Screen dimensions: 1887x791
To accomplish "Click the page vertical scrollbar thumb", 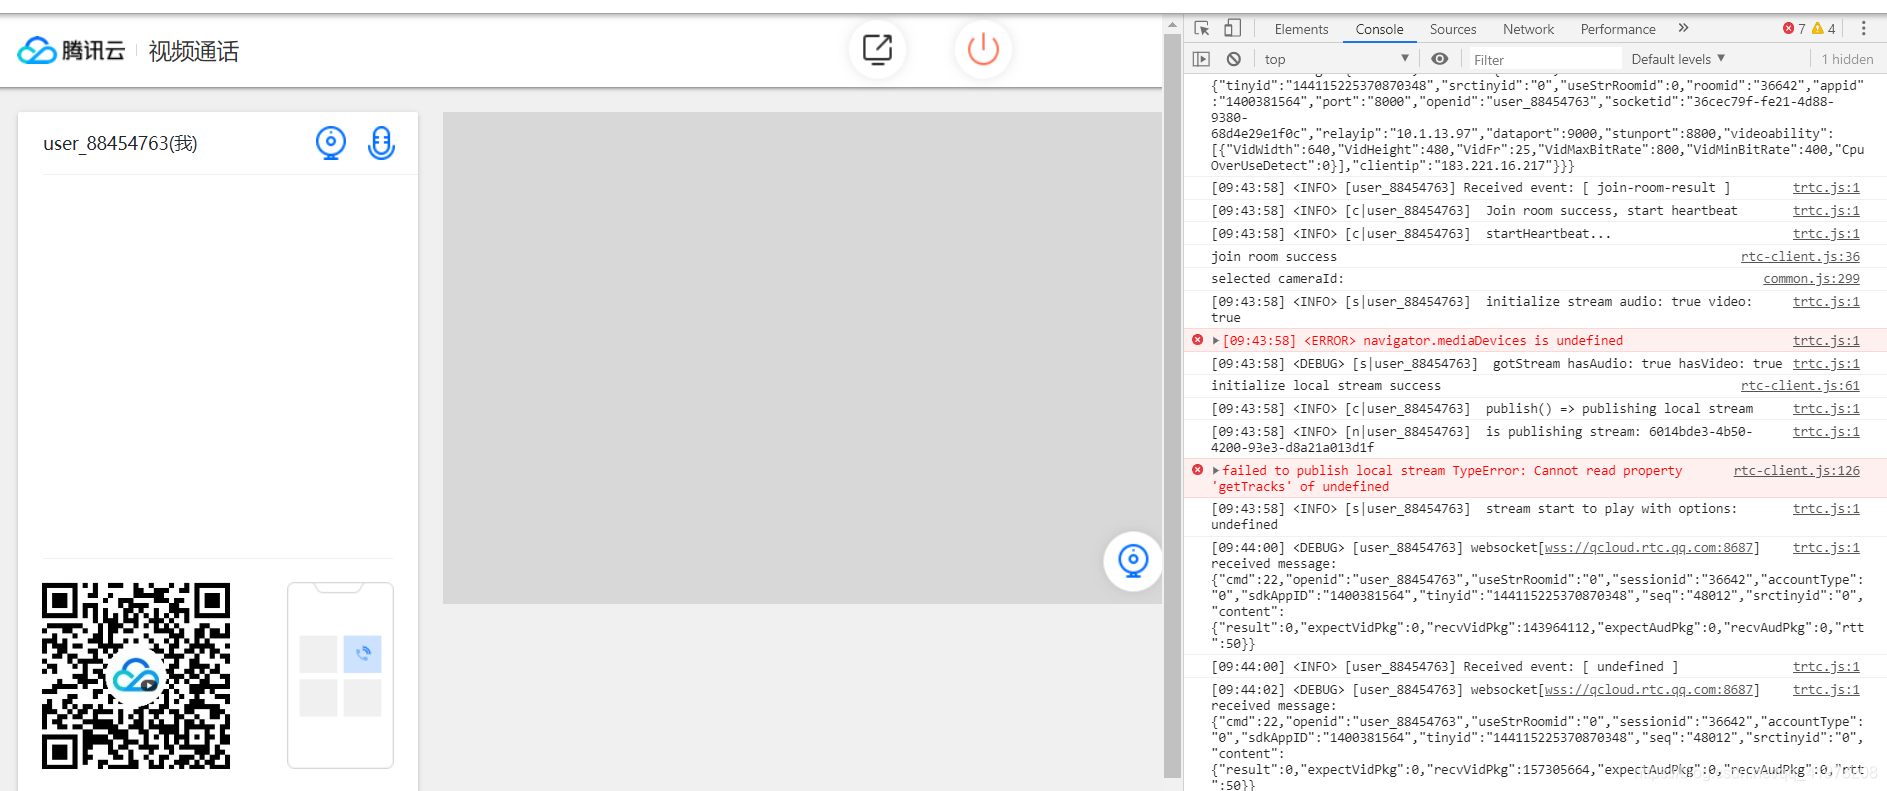I will click(x=1172, y=405).
